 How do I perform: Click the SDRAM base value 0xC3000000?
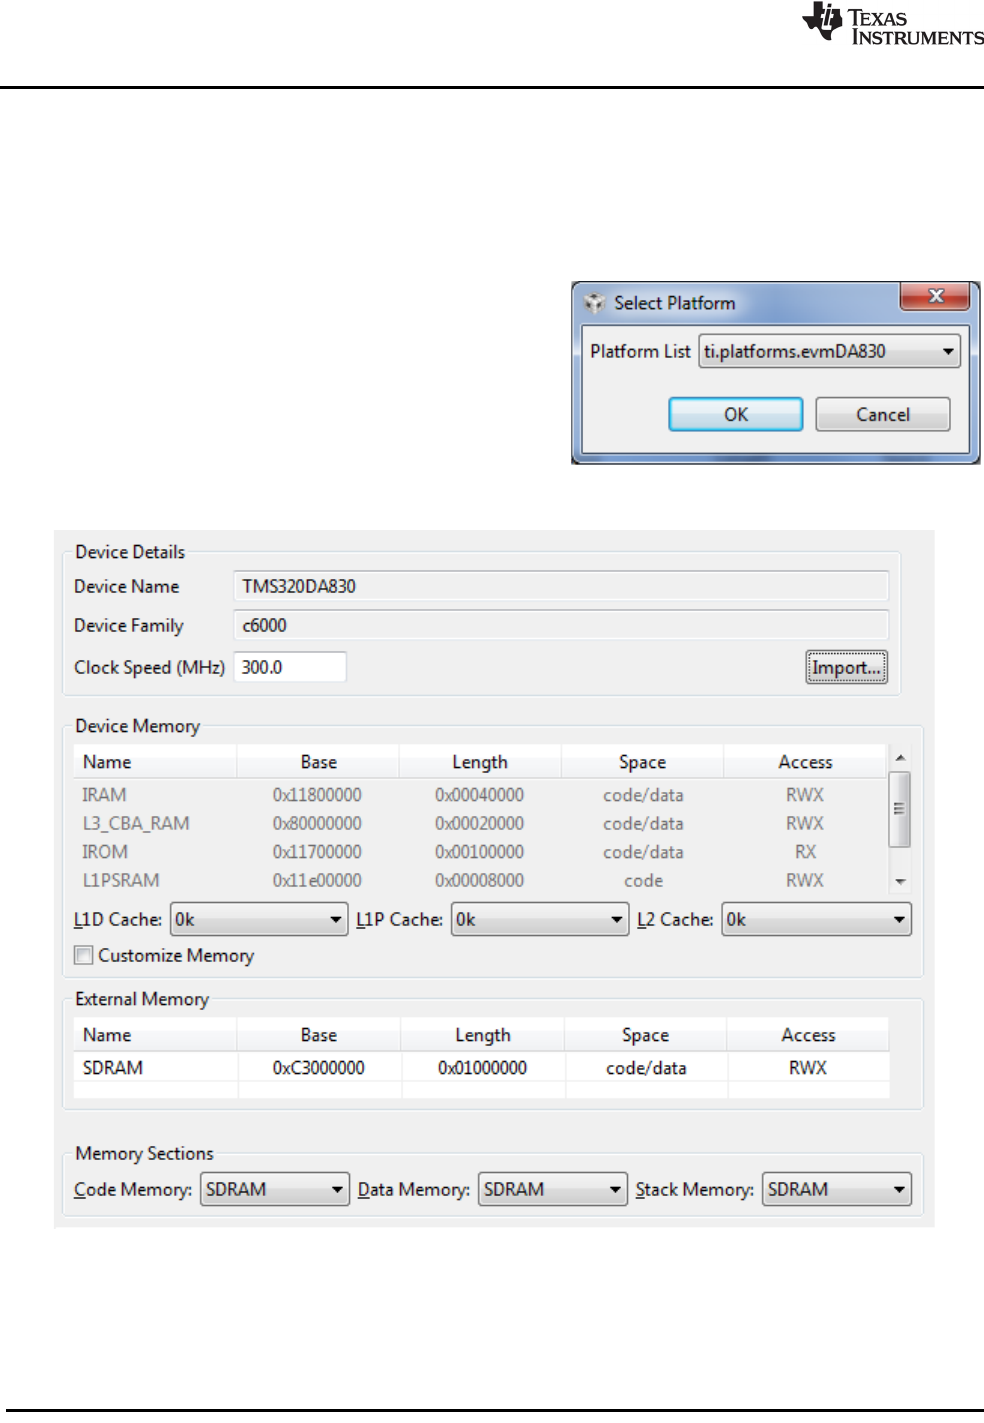(318, 1068)
